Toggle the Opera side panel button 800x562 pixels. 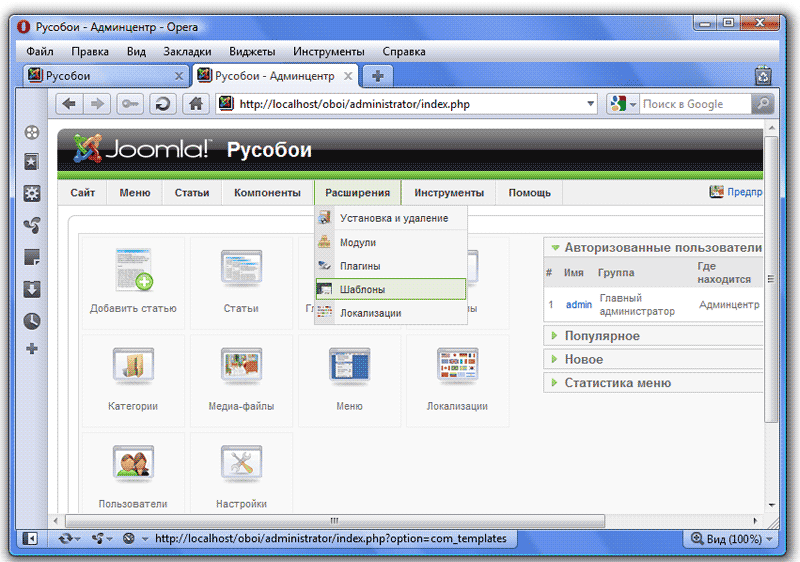click(30, 538)
